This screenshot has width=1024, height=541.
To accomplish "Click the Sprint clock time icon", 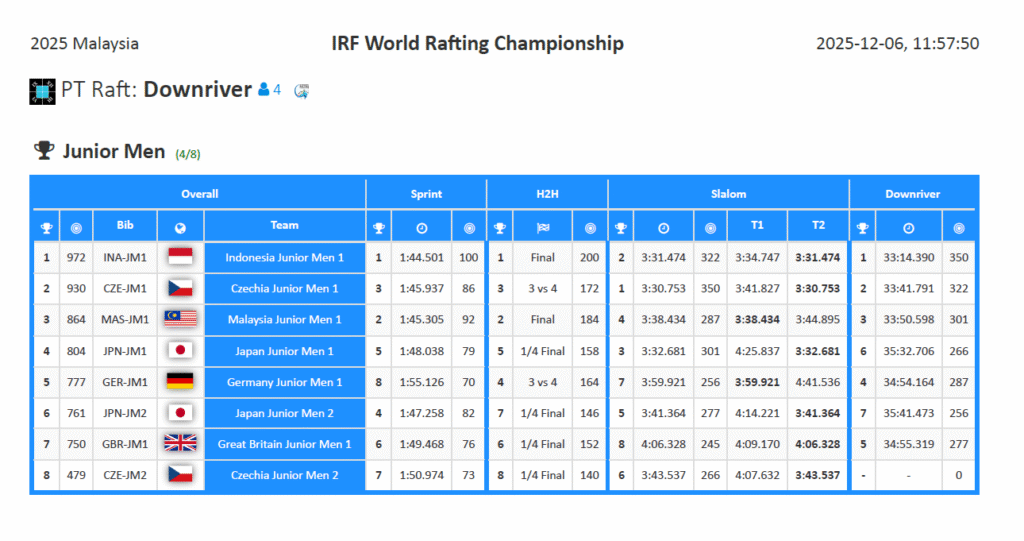I will [x=421, y=227].
